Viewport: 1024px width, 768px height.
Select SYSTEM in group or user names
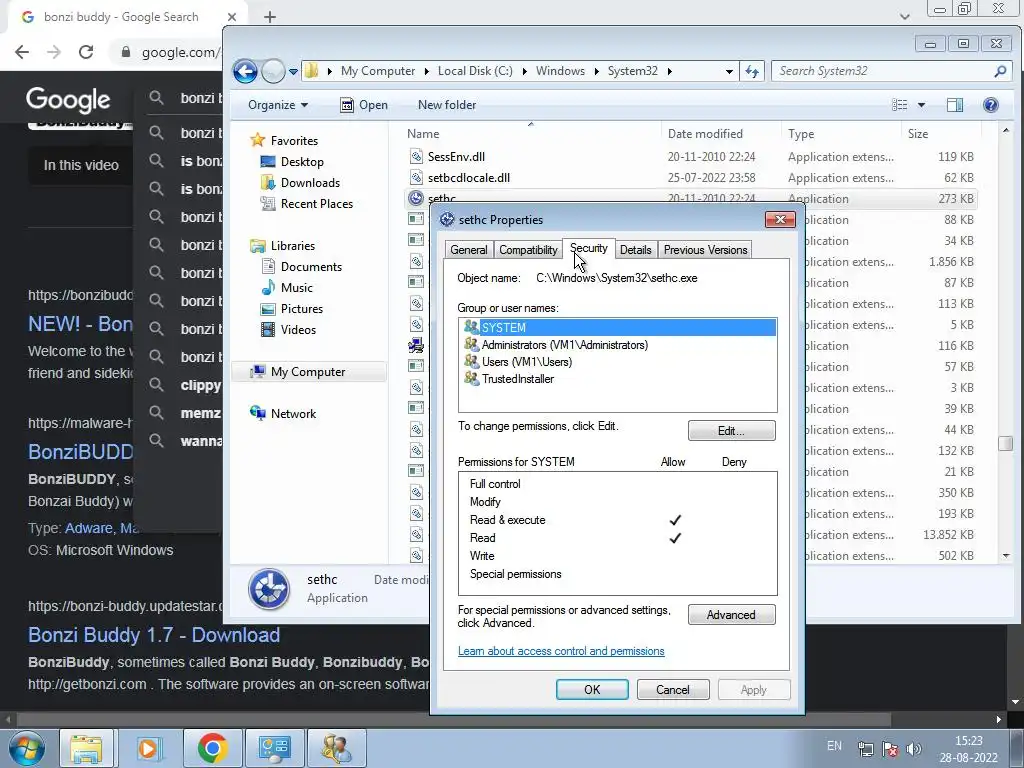click(617, 327)
